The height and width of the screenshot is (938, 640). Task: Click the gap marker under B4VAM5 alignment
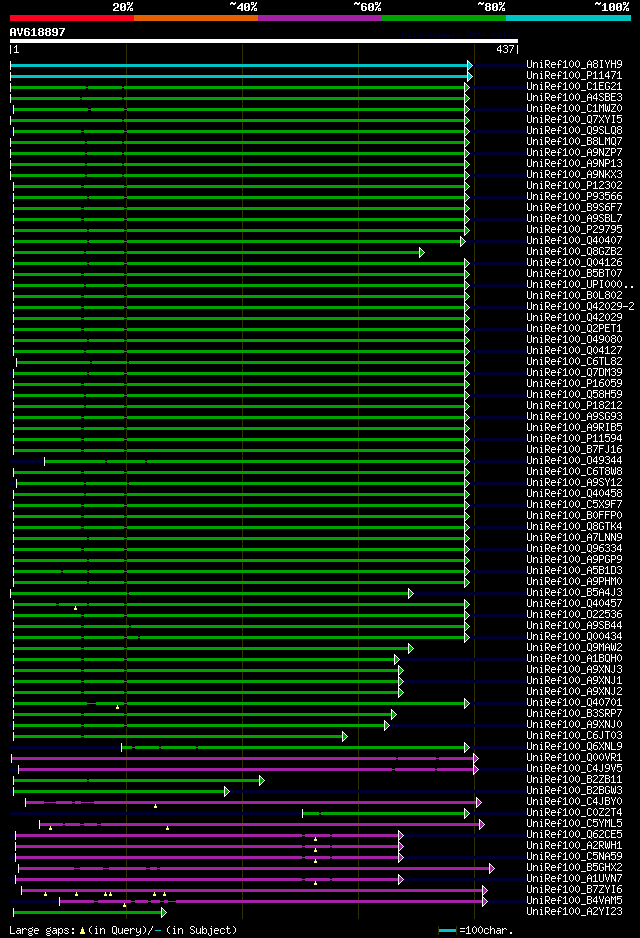point(124,905)
